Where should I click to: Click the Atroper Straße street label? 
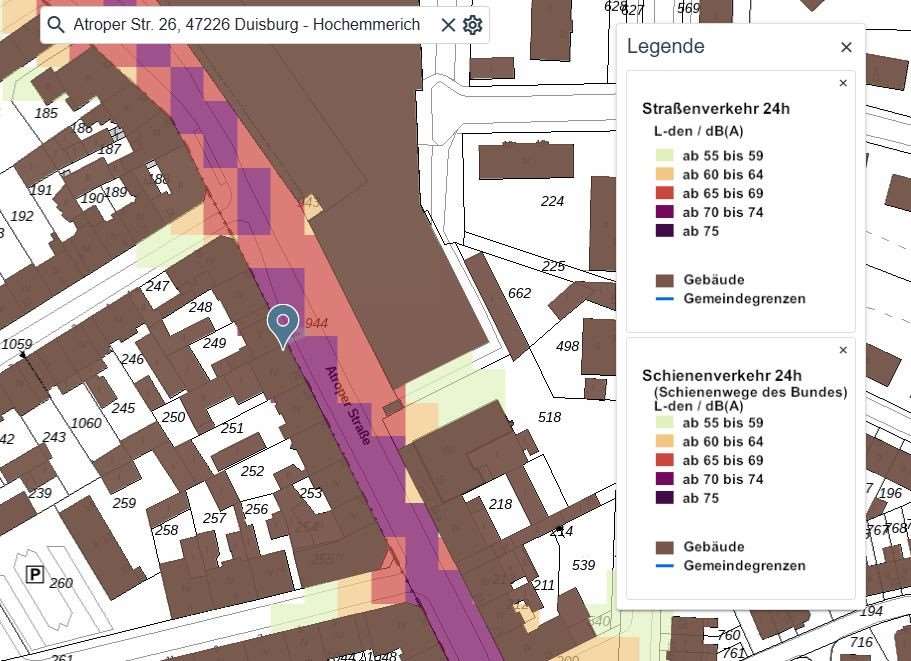[347, 405]
